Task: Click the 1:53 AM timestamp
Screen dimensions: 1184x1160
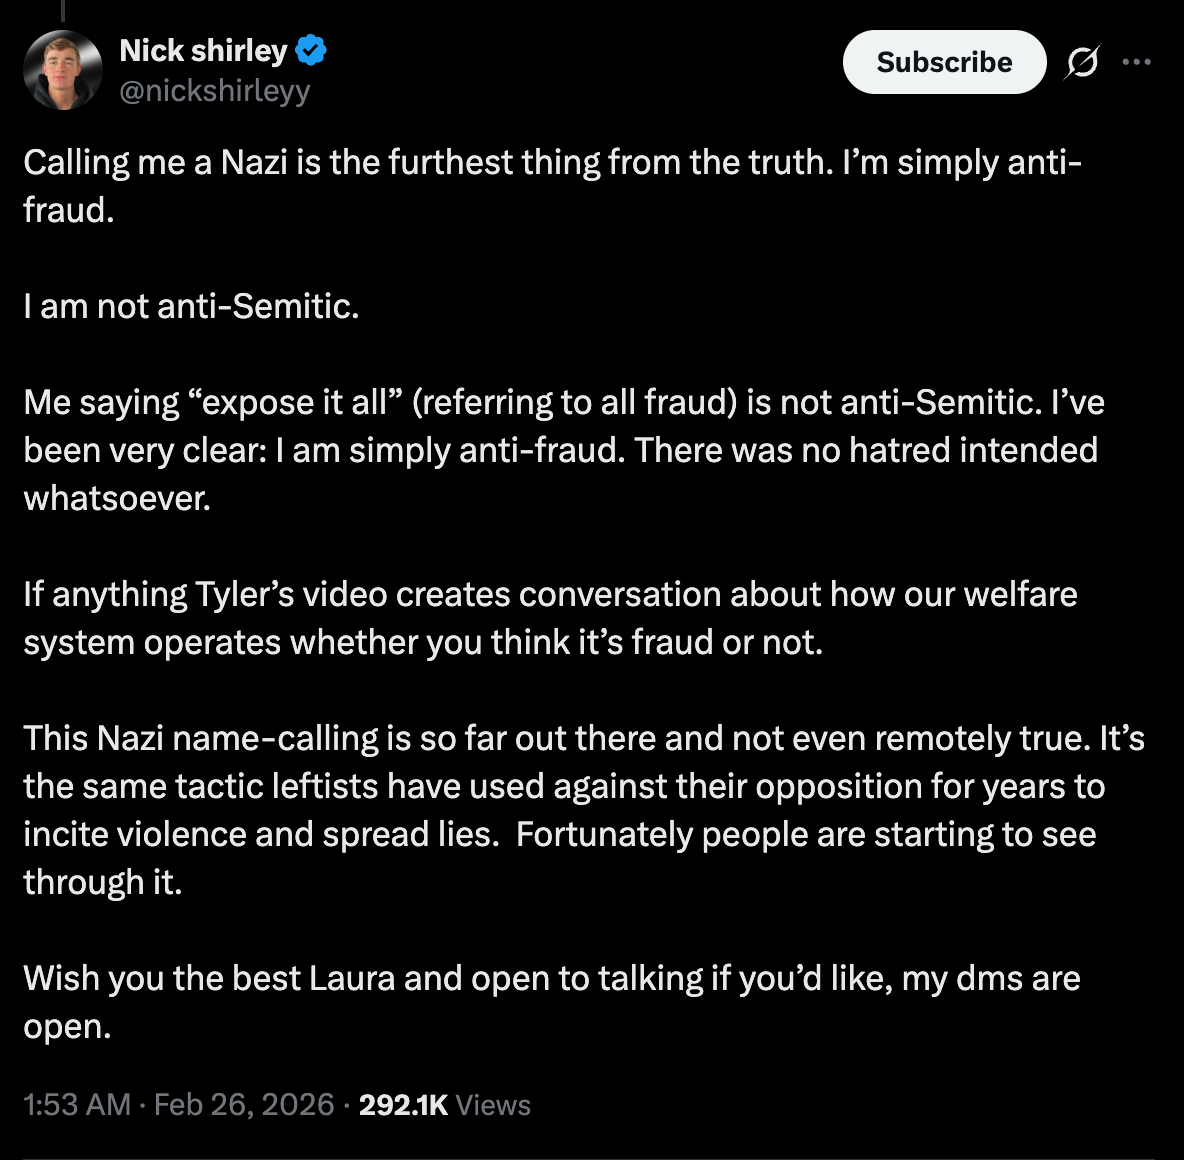Action: click(x=77, y=1105)
